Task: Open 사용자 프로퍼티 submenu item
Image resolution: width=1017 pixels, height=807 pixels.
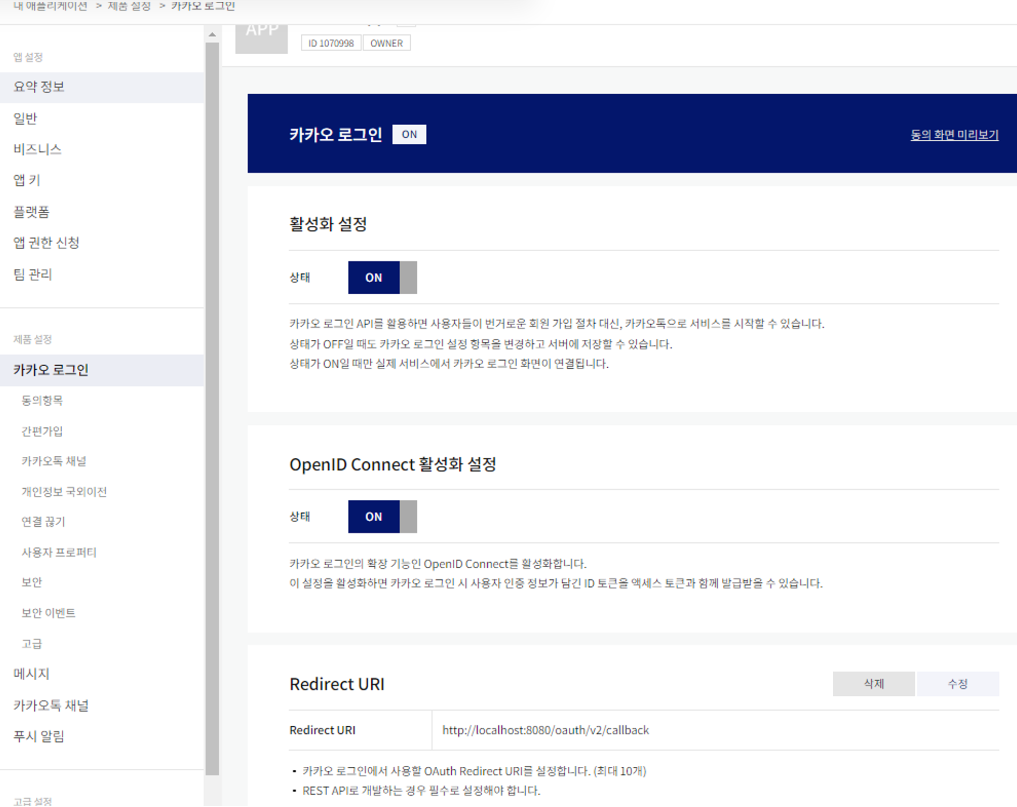Action: click(59, 552)
